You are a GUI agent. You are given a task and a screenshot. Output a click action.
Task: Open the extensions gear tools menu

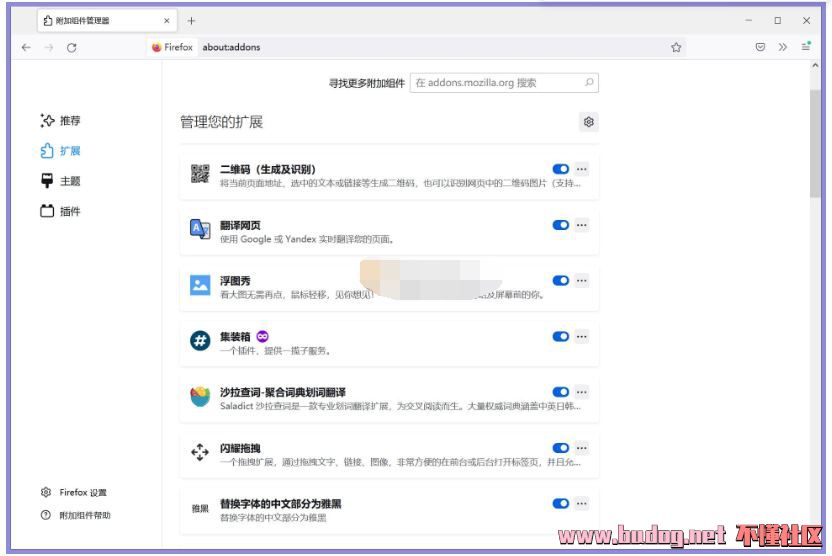pyautogui.click(x=588, y=122)
